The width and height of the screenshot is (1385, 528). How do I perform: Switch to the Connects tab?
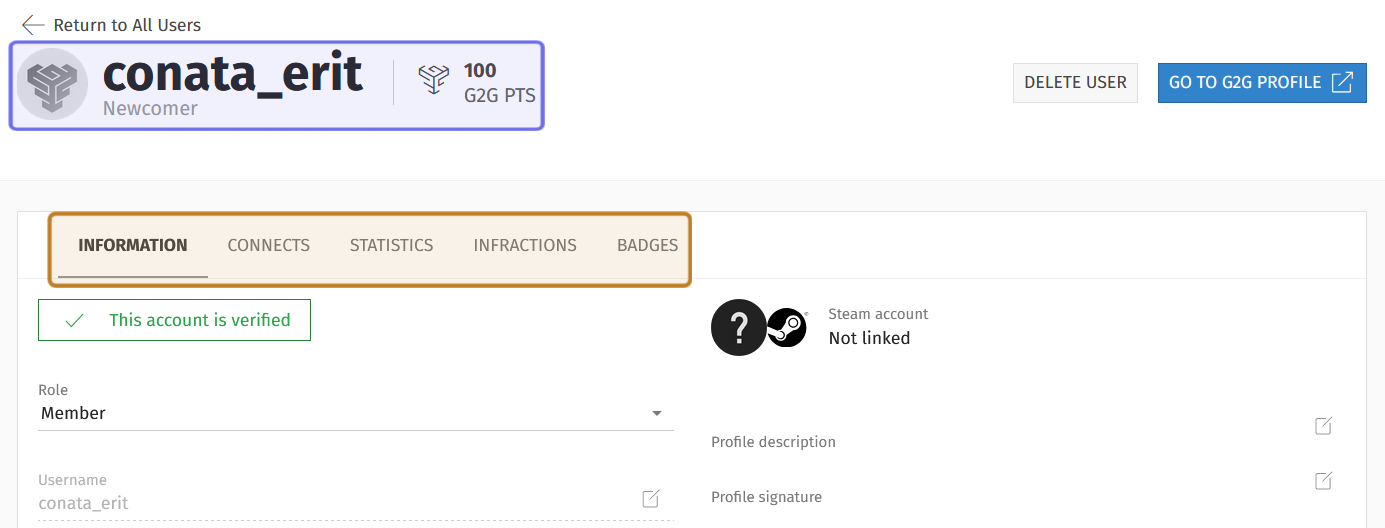click(x=269, y=245)
